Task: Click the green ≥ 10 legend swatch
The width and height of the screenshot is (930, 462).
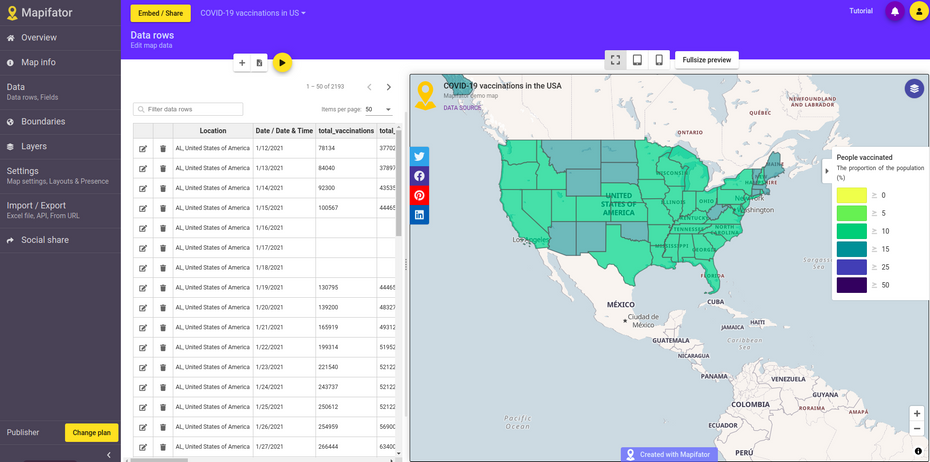Action: point(852,231)
